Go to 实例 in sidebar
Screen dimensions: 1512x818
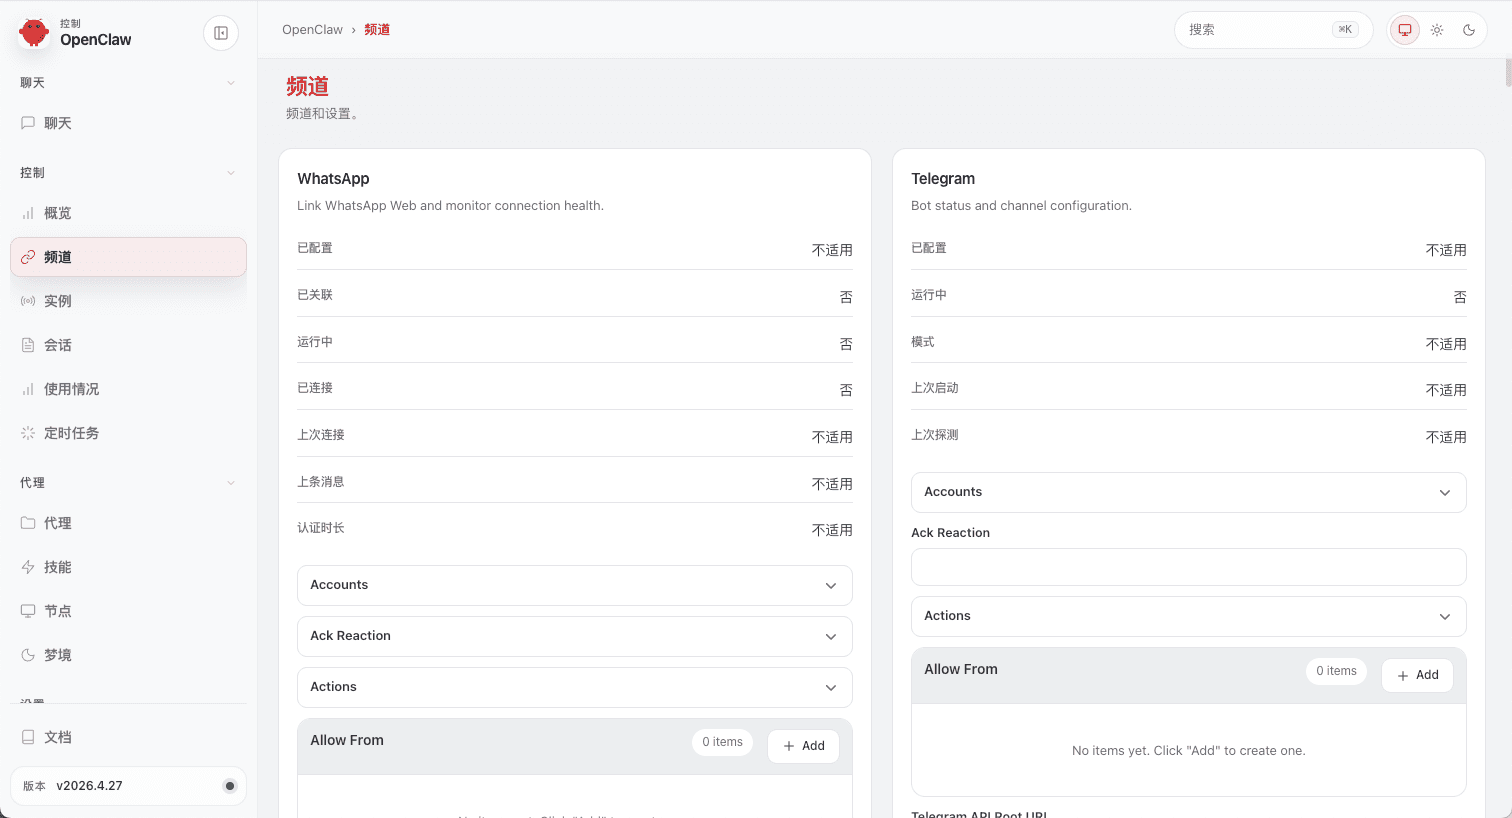pyautogui.click(x=128, y=301)
